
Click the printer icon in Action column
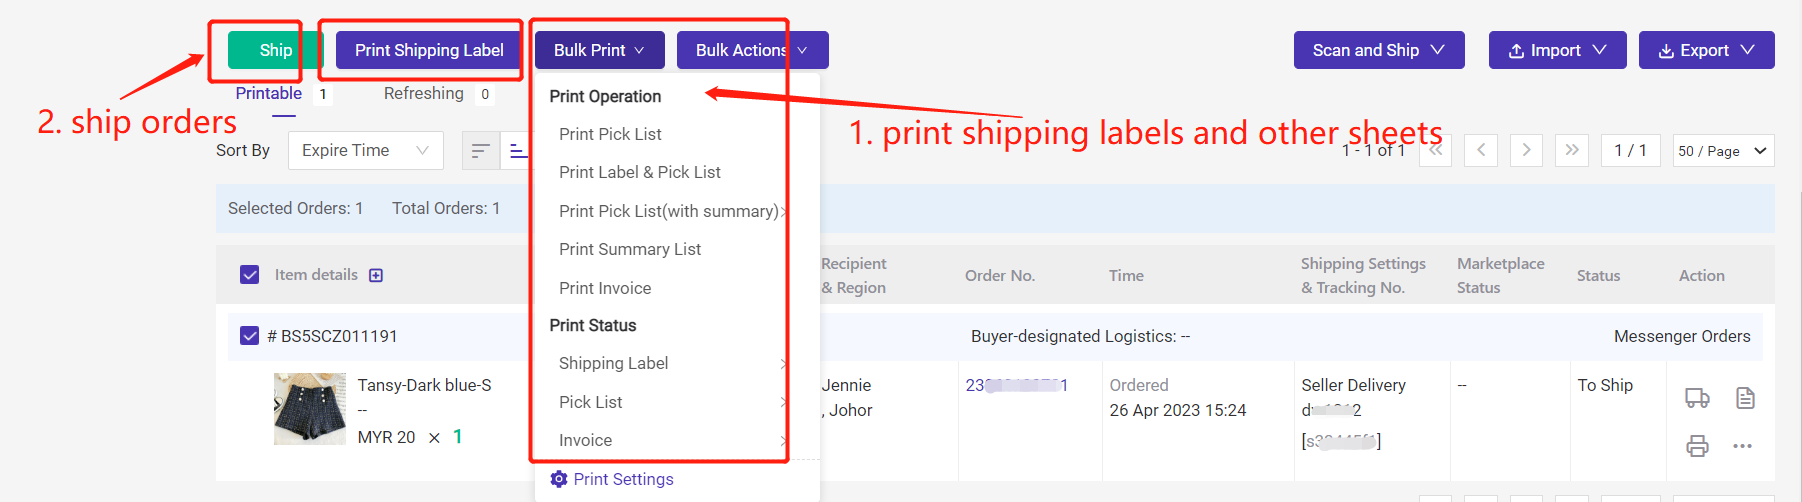(1697, 446)
